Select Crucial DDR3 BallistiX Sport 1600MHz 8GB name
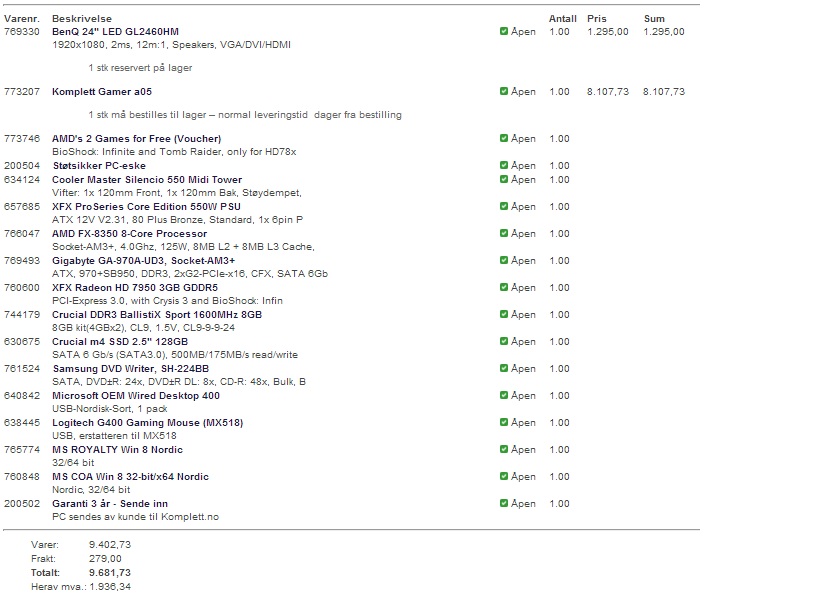819x599 pixels. point(157,314)
